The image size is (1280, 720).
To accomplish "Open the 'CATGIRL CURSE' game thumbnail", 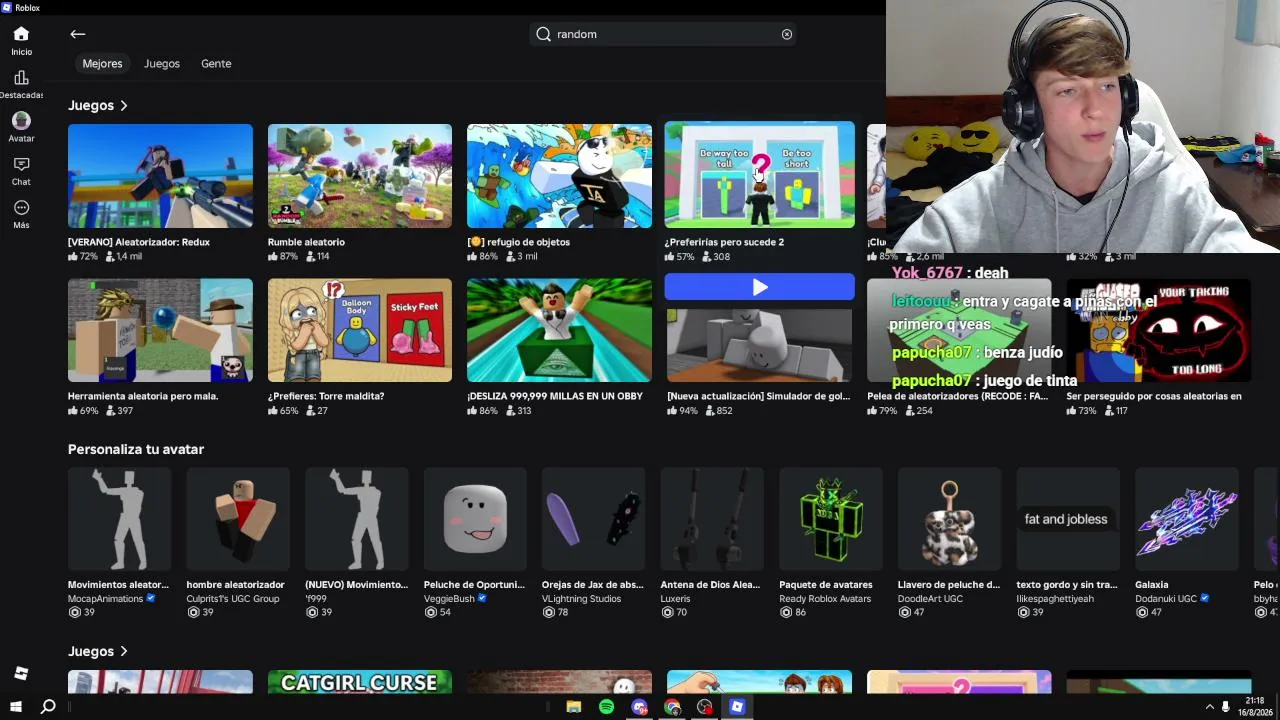I will pyautogui.click(x=360, y=682).
